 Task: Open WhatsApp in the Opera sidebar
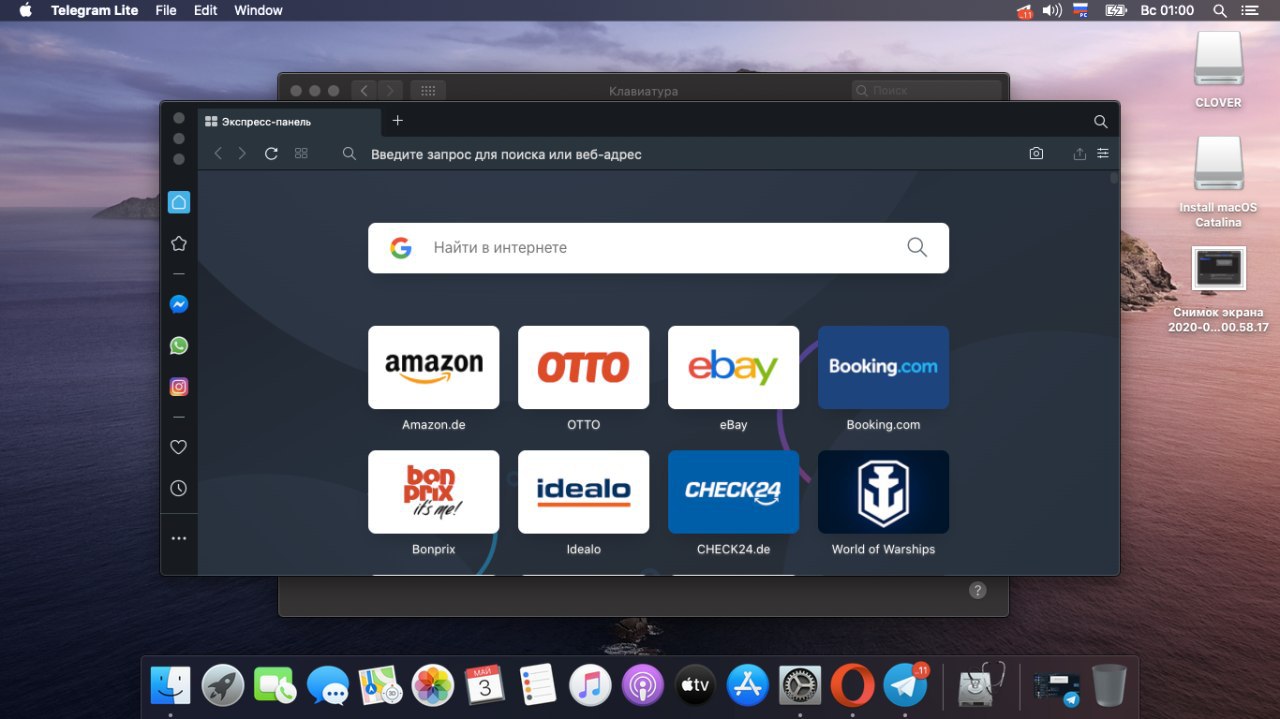coord(178,345)
